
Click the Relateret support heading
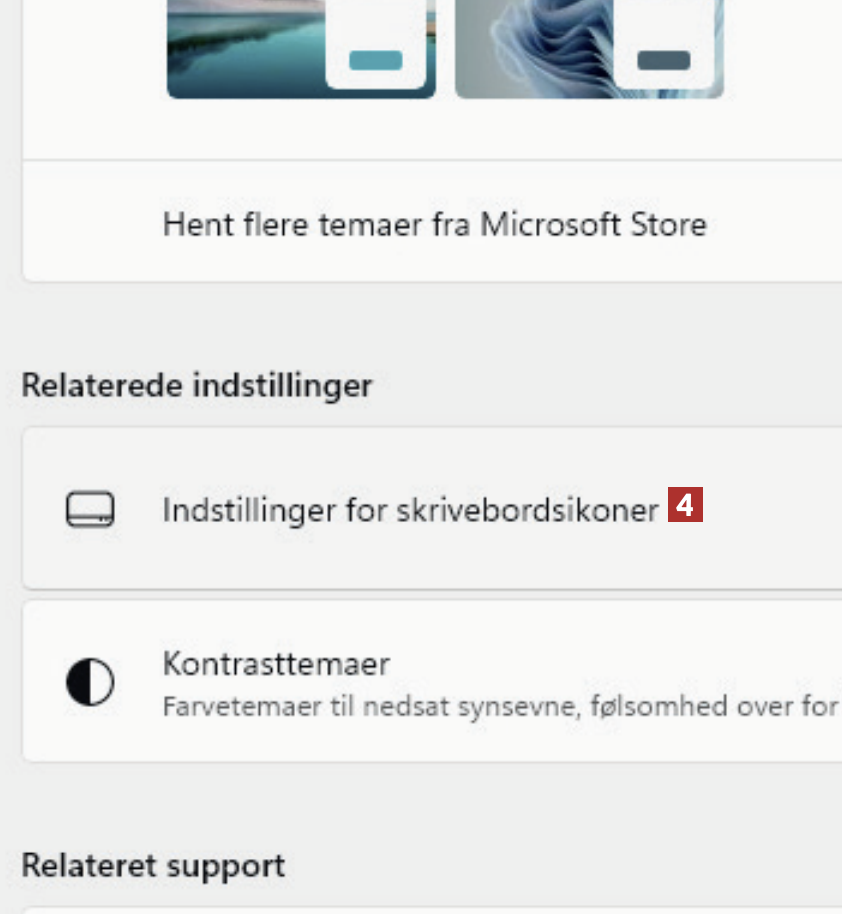click(153, 865)
